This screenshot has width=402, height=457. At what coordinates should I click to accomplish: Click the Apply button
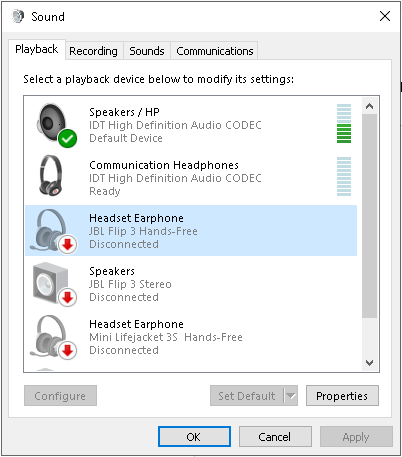click(x=356, y=437)
